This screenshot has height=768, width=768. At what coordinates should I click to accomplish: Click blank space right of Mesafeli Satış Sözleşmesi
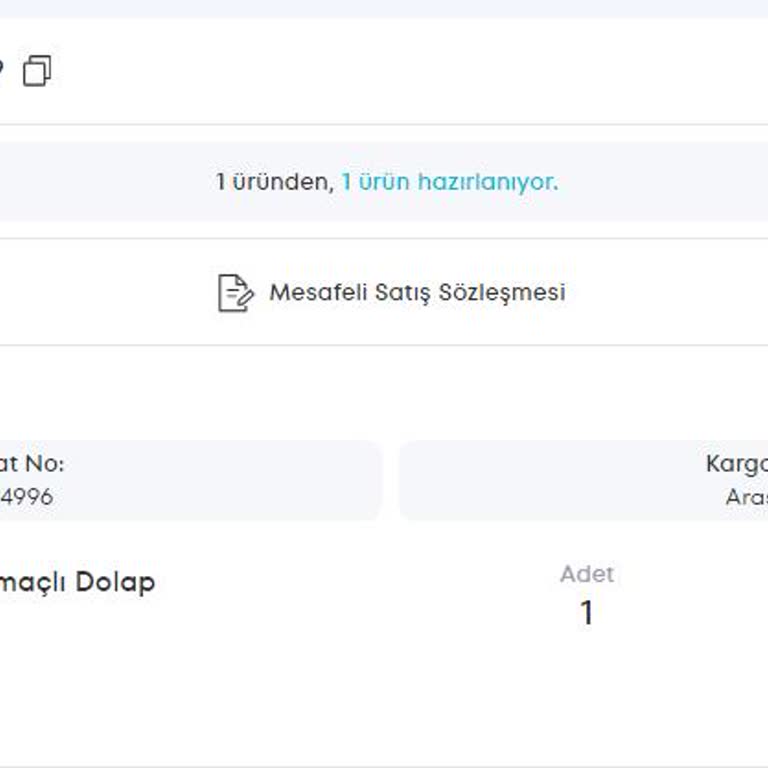point(666,292)
